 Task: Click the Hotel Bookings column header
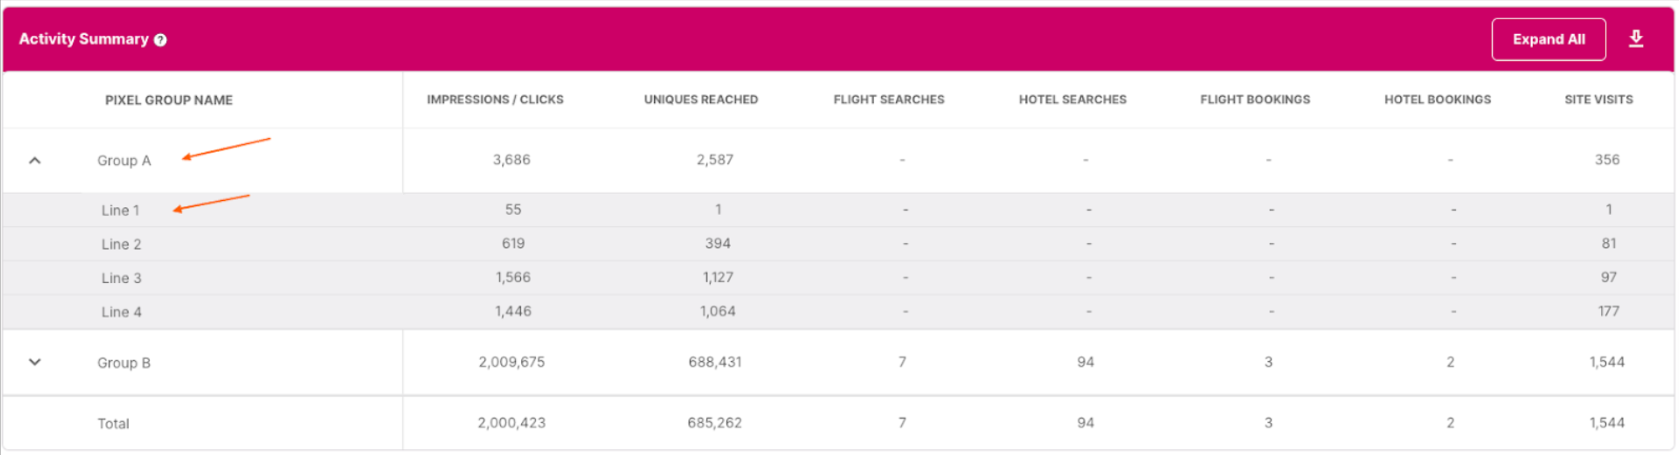(1437, 99)
